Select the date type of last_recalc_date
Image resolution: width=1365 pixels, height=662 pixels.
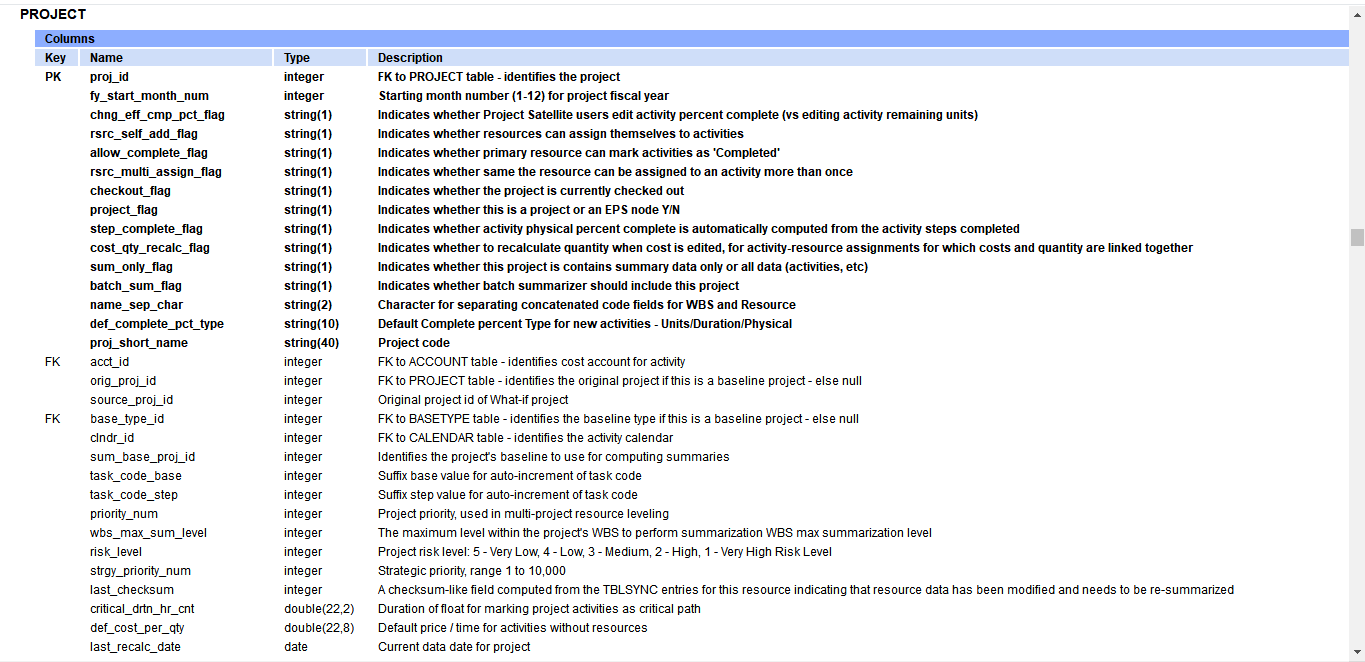coord(296,647)
